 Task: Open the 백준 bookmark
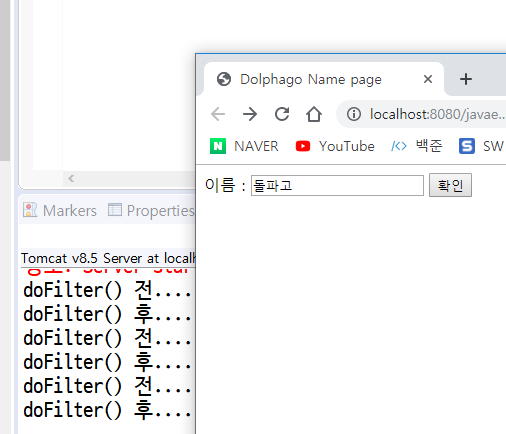[x=417, y=146]
